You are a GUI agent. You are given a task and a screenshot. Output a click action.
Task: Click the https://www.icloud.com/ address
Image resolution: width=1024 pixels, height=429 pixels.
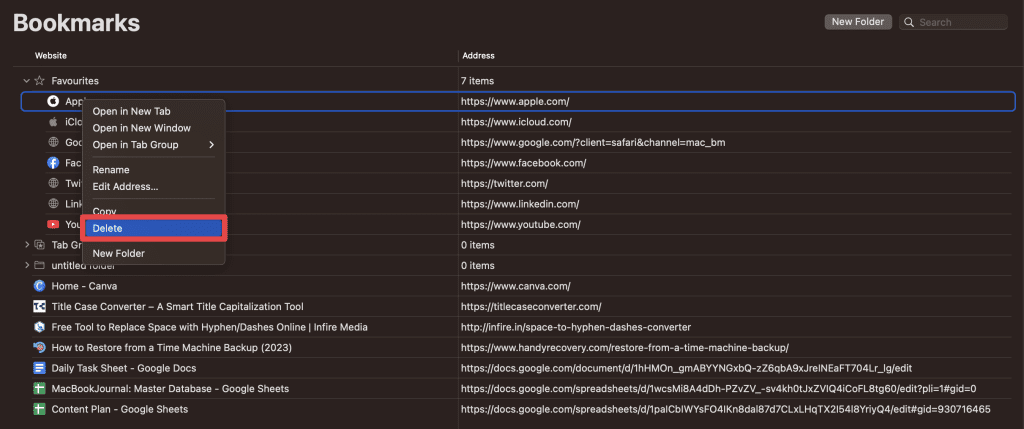[x=517, y=121]
